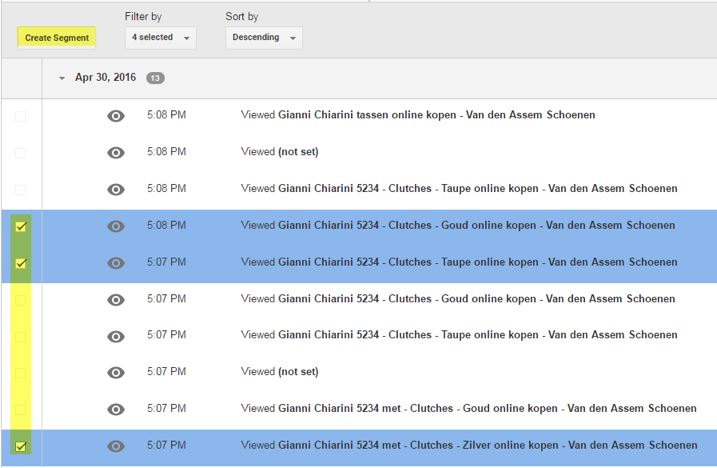Uncheck the Zilver online kopen row checkbox

coord(21,446)
